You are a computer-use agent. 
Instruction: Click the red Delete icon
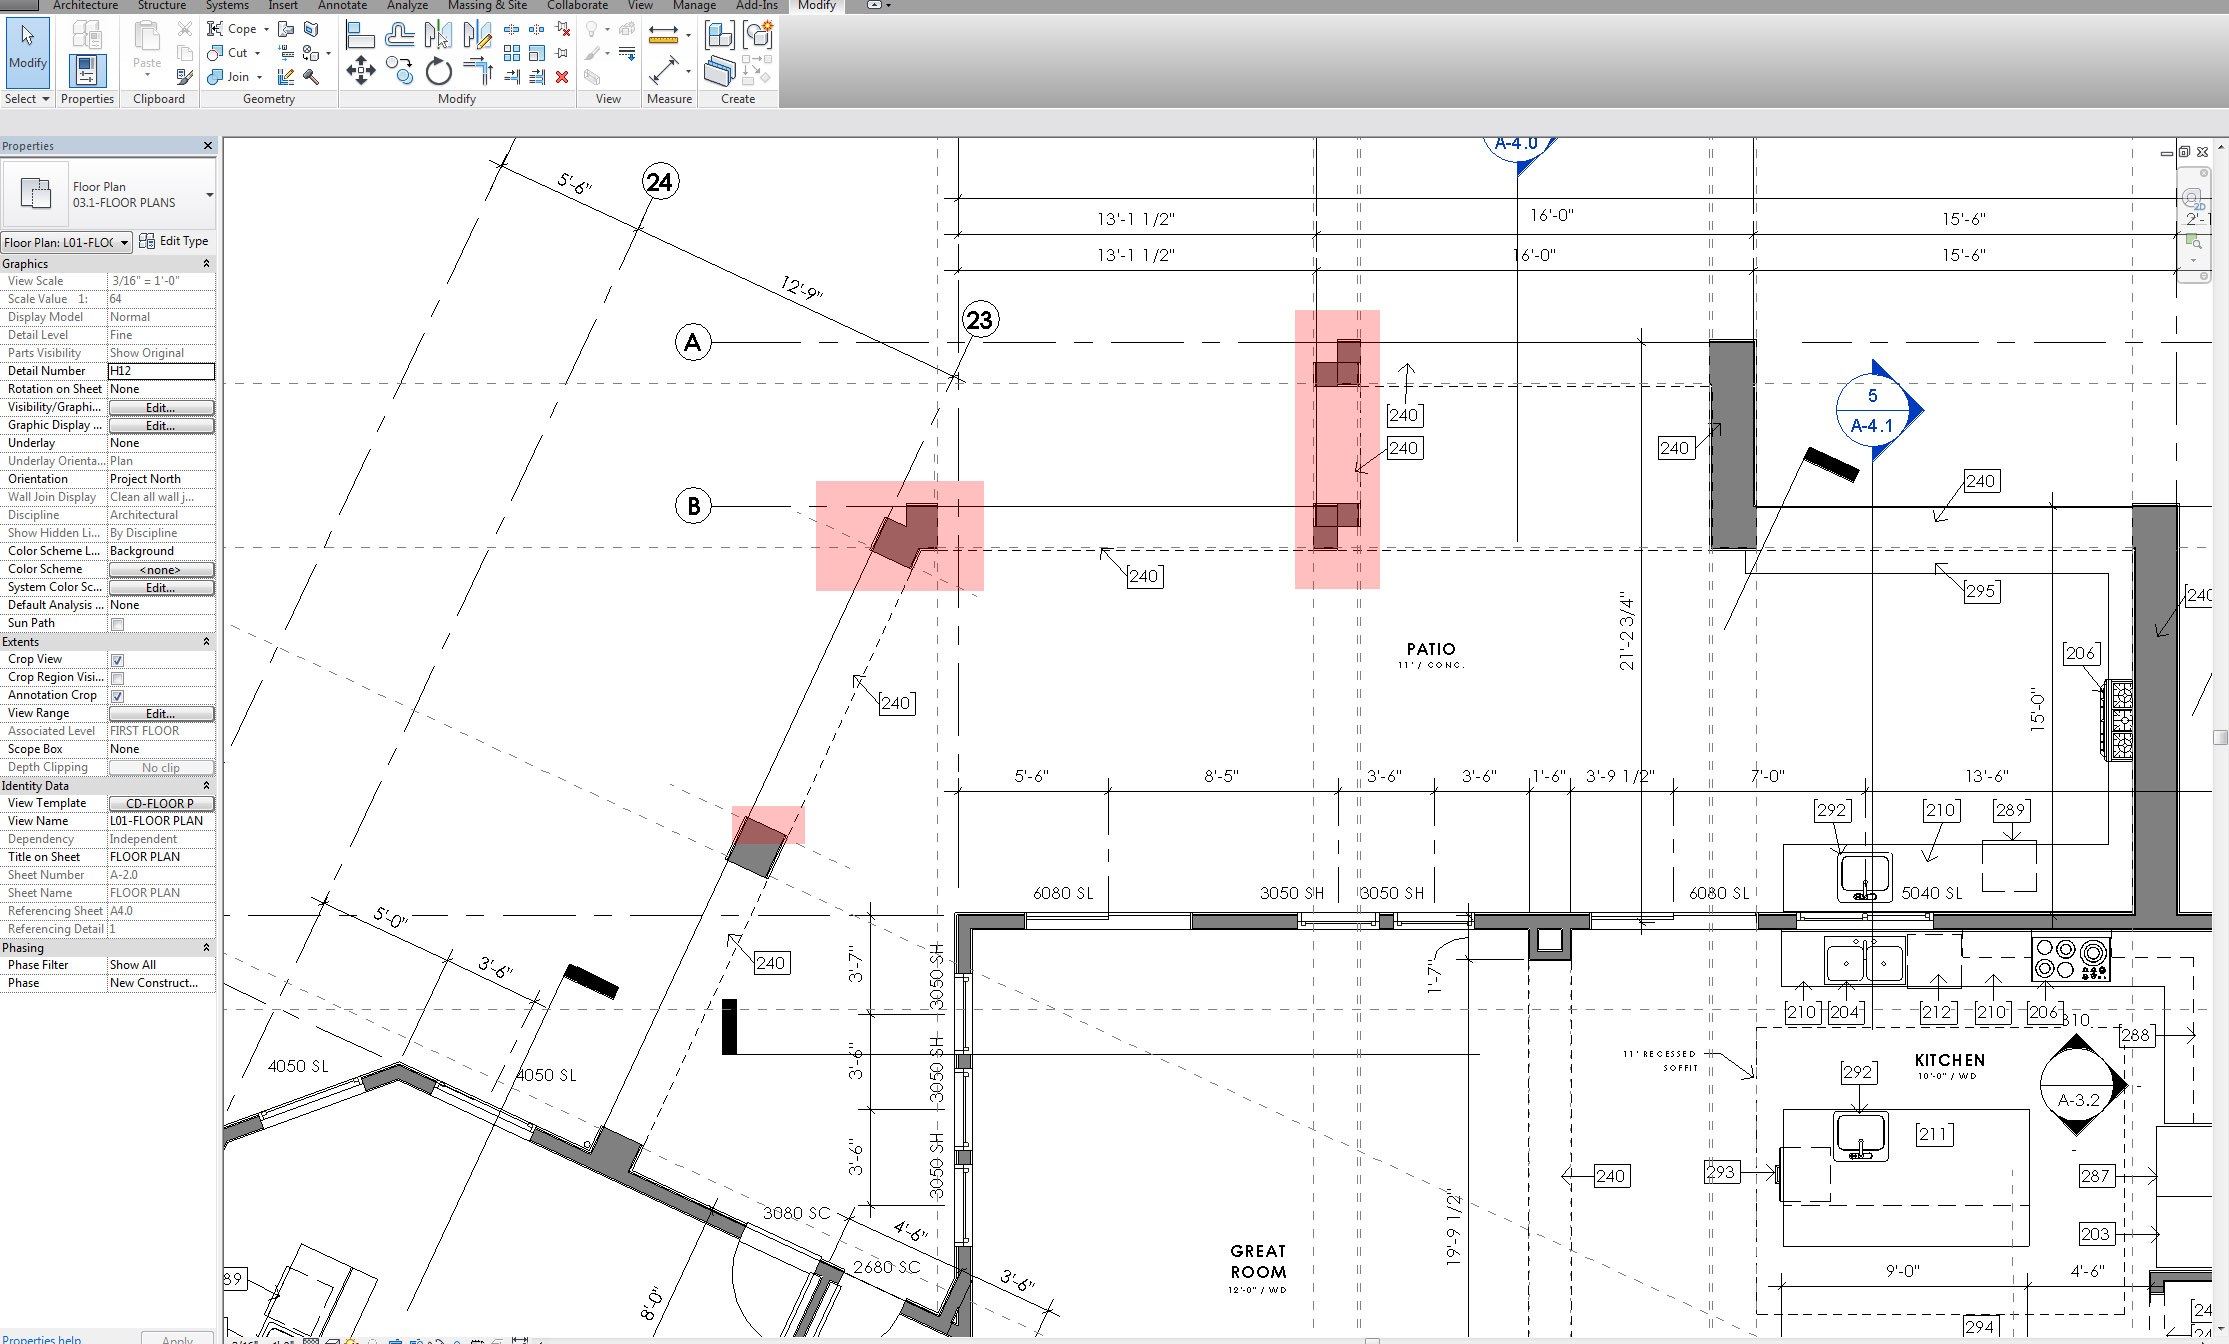(x=562, y=77)
